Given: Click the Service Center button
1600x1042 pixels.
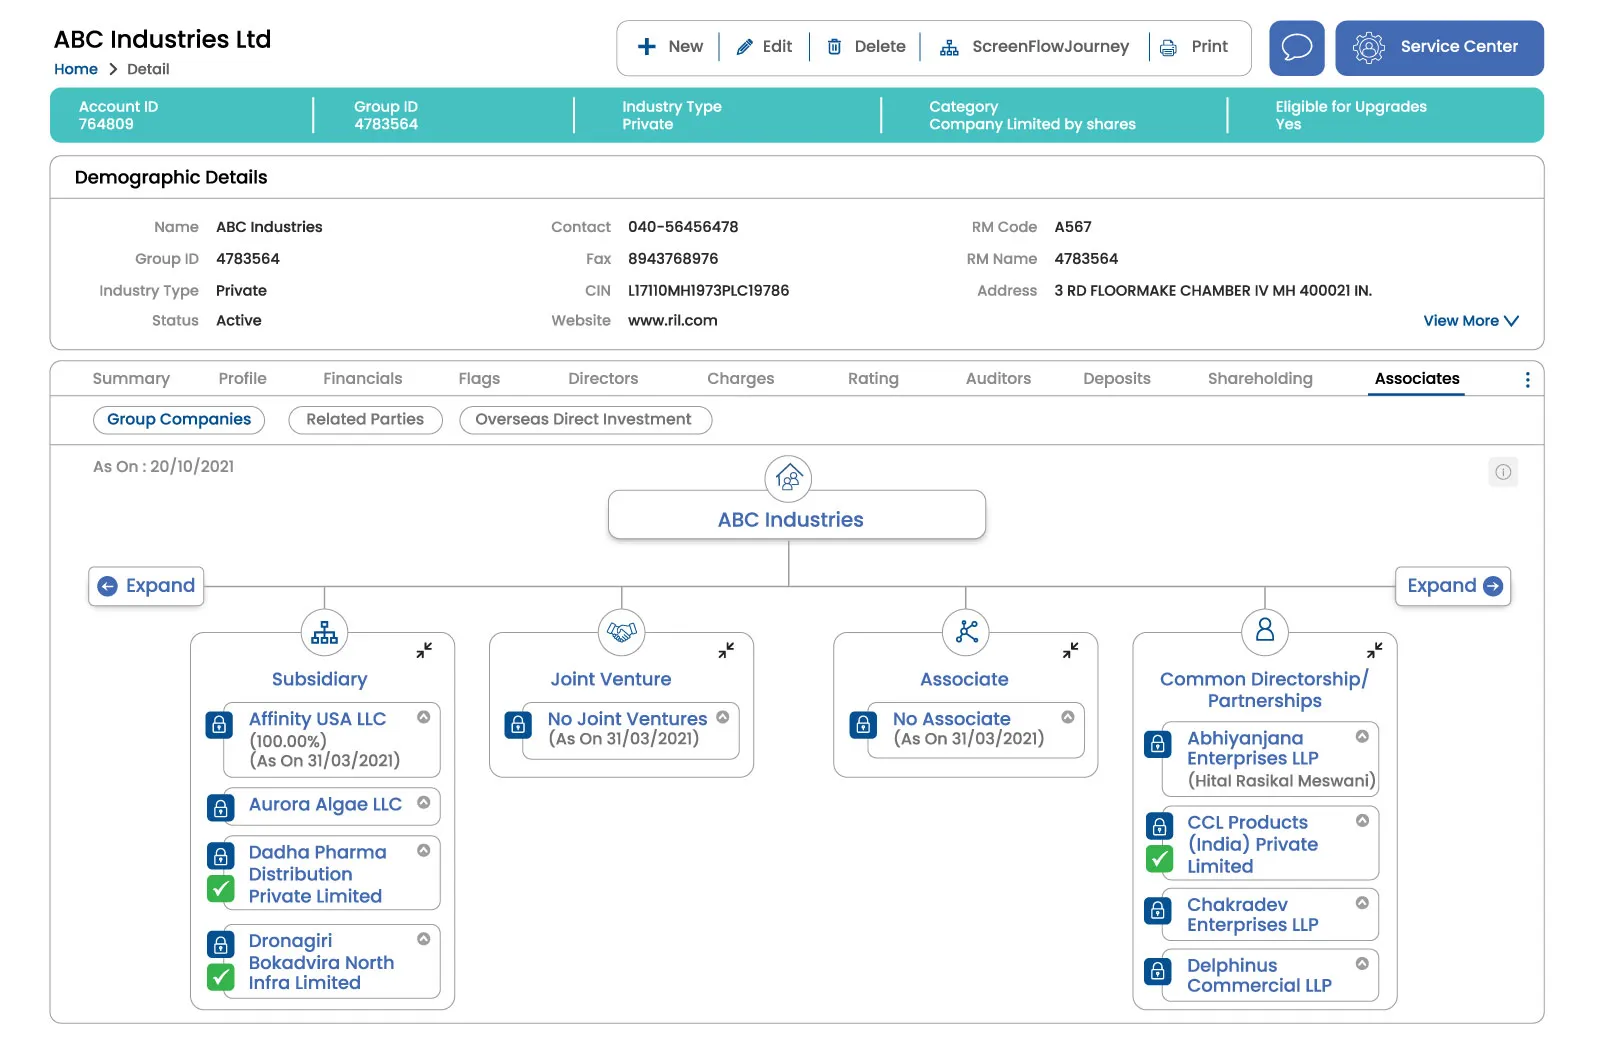Looking at the screenshot, I should tap(1439, 48).
